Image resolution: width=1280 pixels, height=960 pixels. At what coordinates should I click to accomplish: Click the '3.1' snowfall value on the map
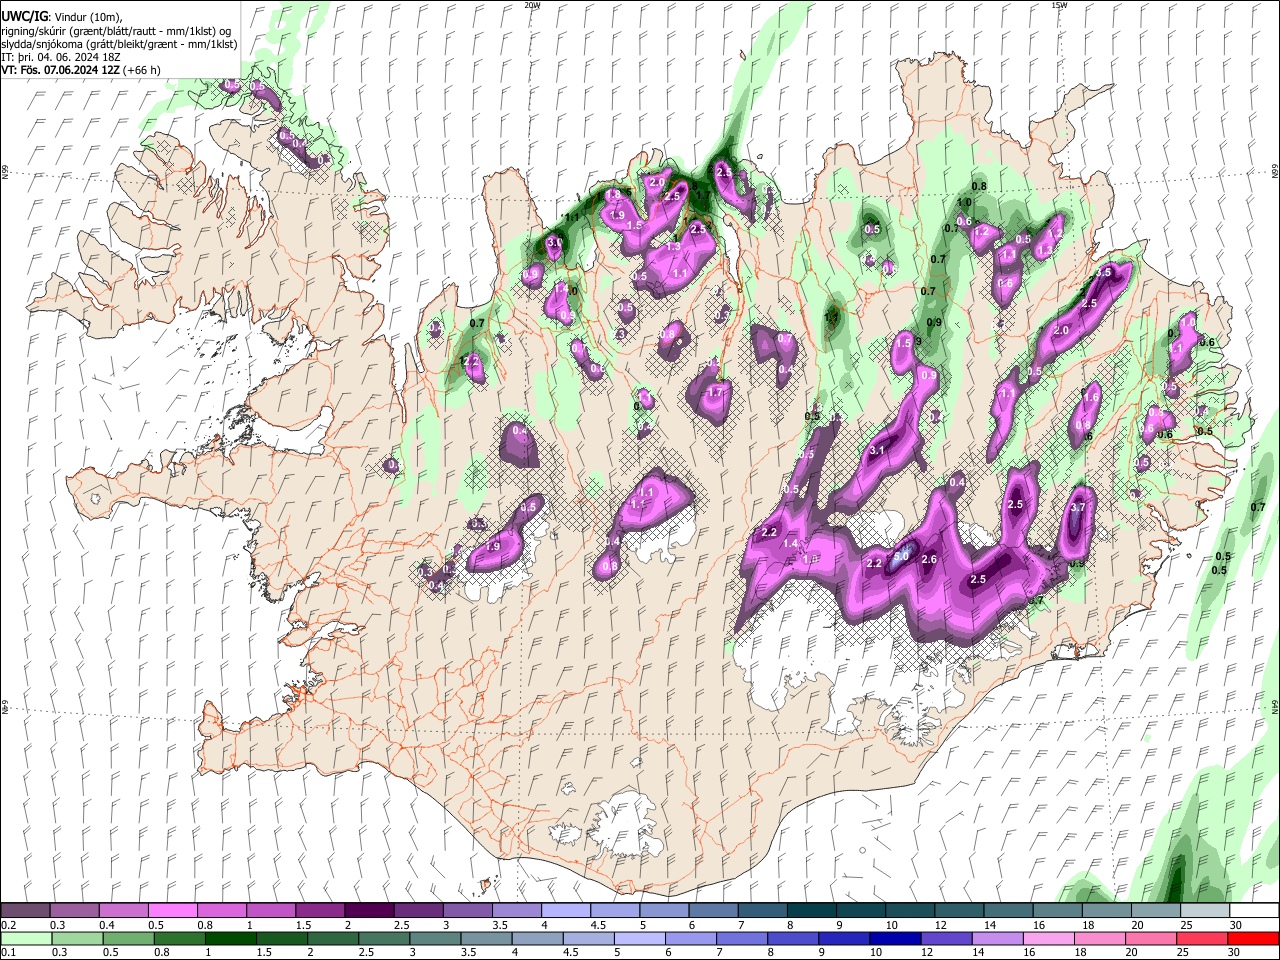click(x=878, y=451)
